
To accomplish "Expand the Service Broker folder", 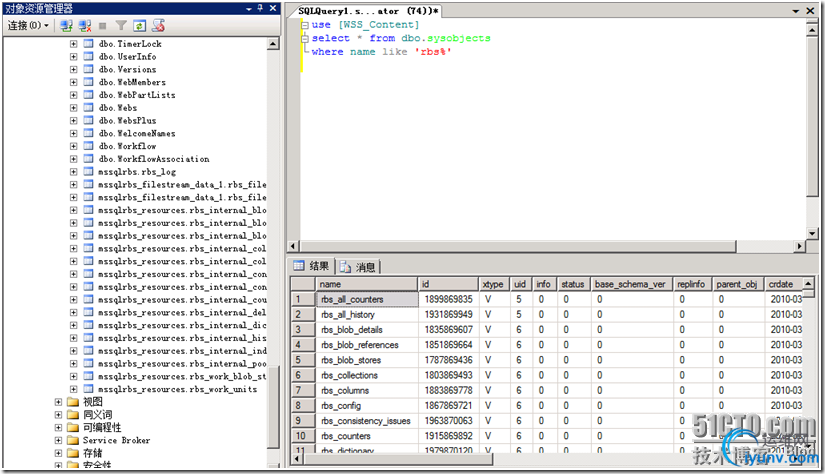I will 58,440.
